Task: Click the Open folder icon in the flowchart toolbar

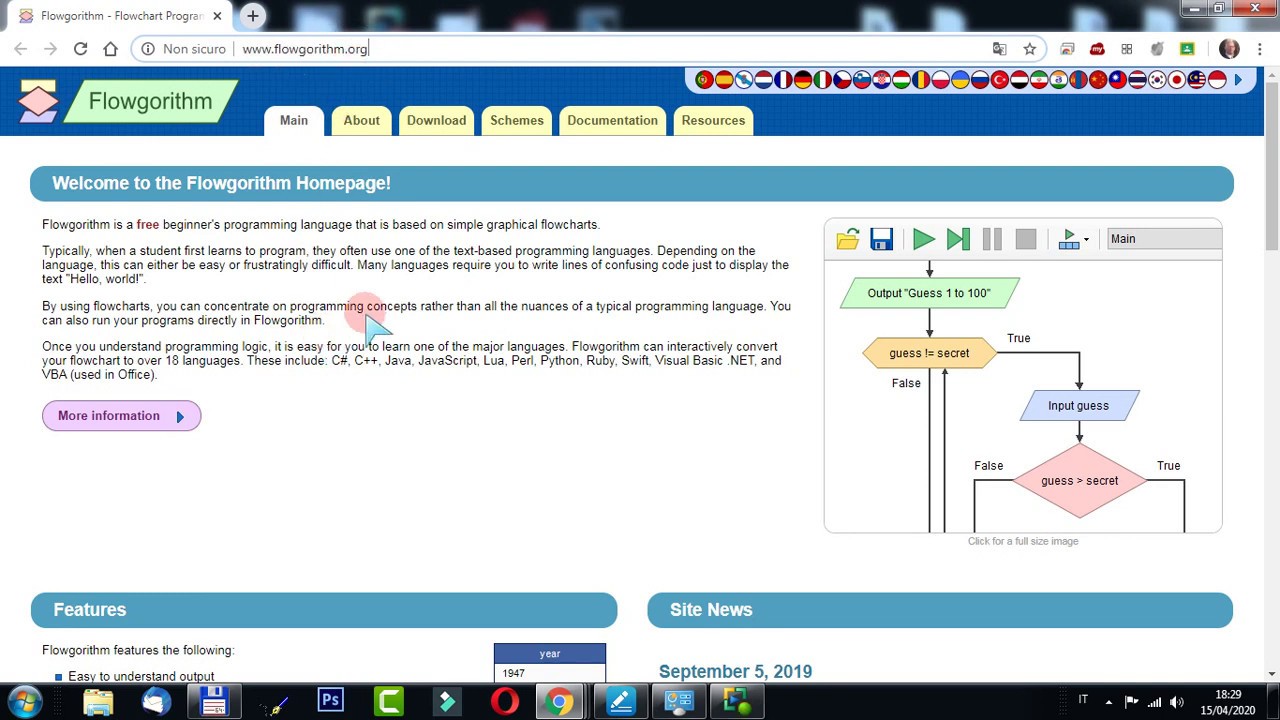Action: pyautogui.click(x=848, y=239)
